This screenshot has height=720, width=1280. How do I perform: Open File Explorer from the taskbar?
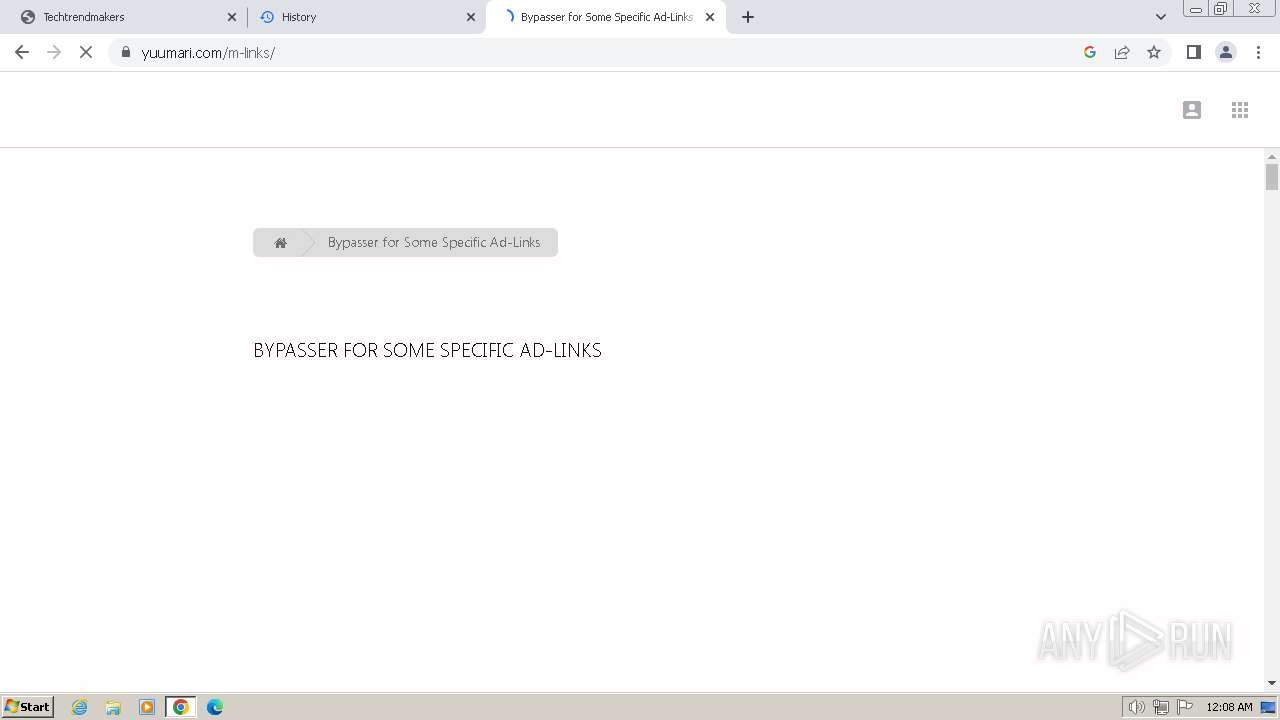click(113, 707)
